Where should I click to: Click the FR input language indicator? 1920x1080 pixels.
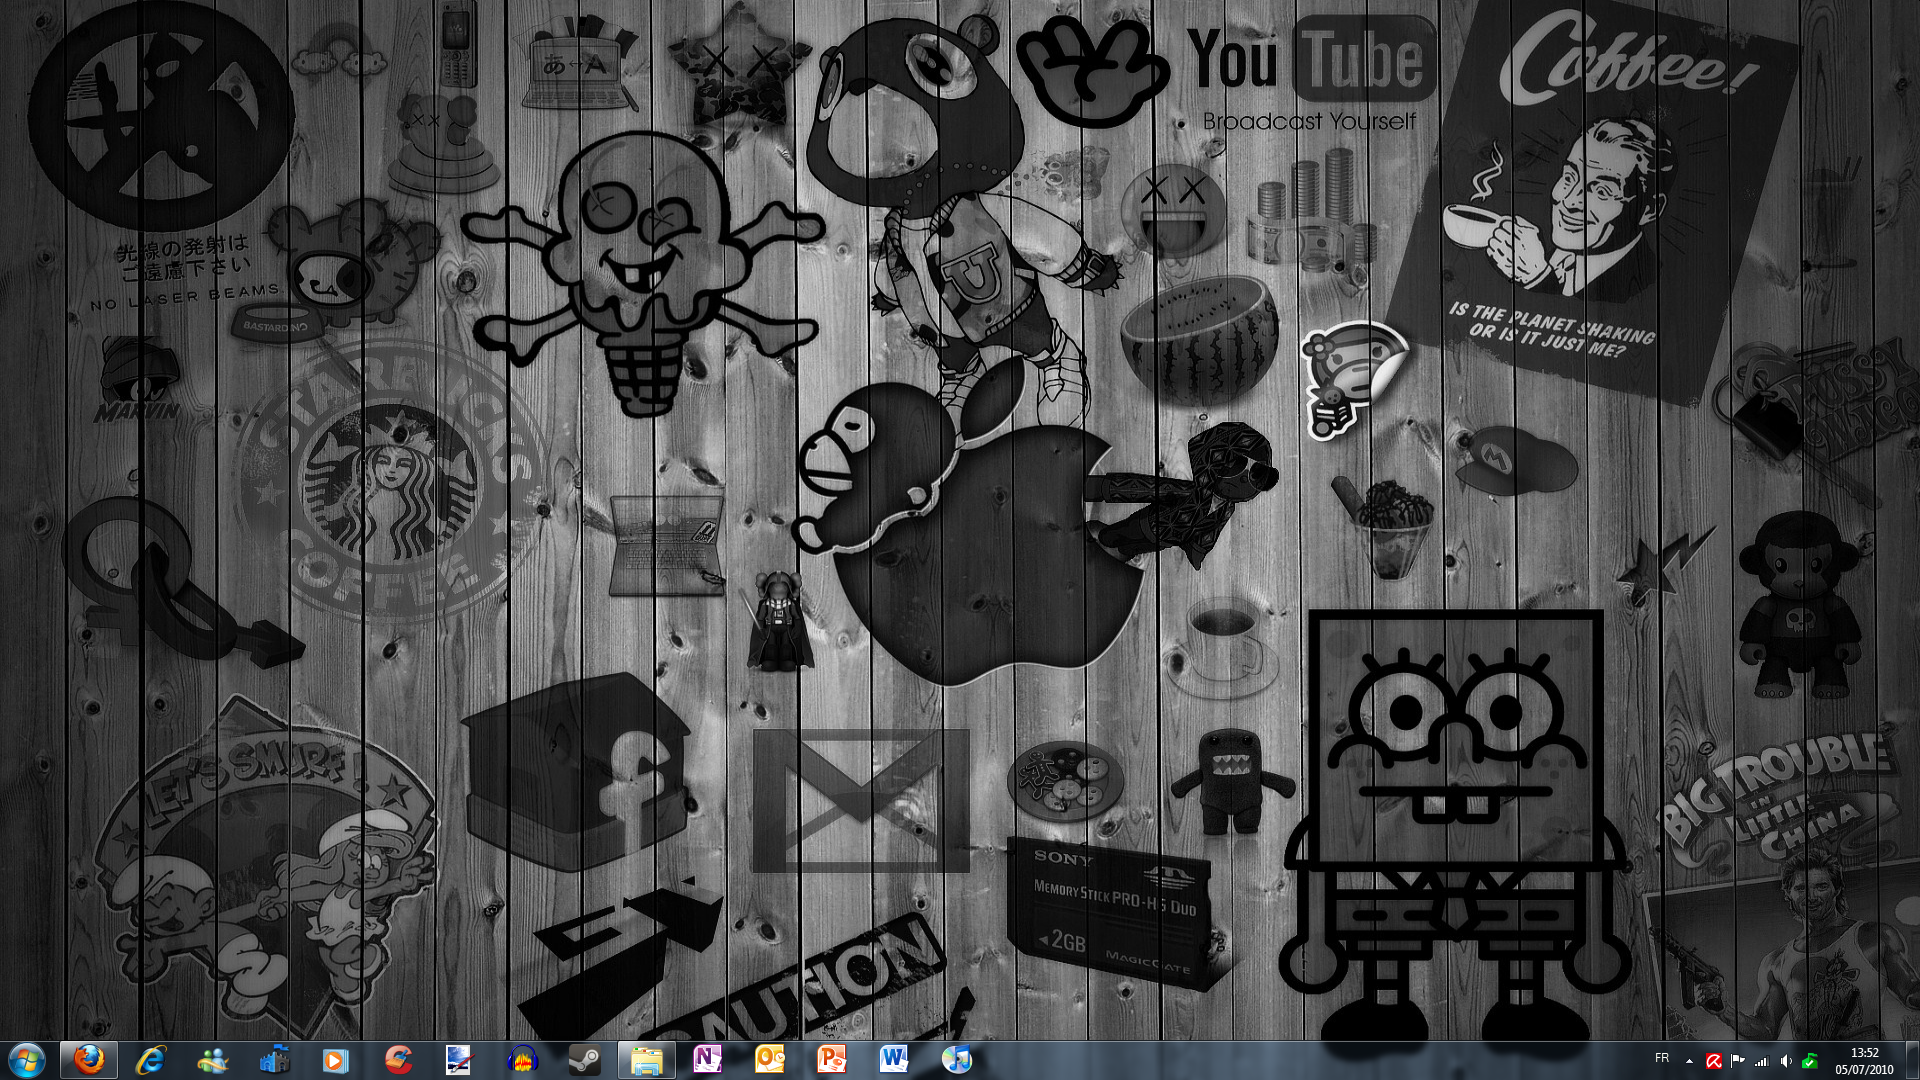click(1662, 1059)
